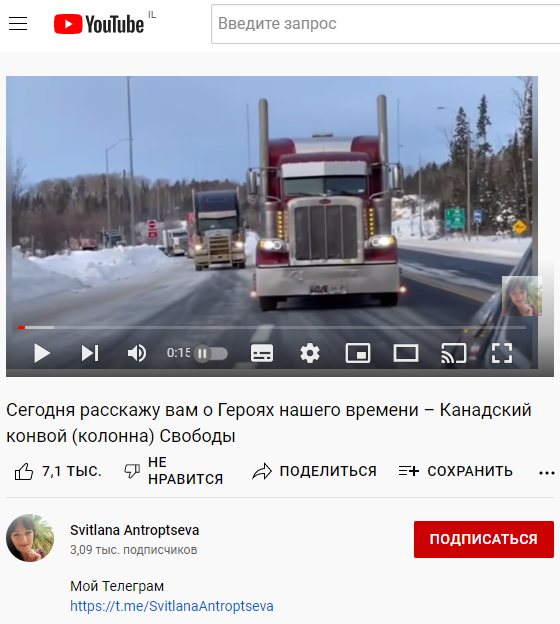This screenshot has height=624, width=560.
Task: Enable miniplayer mode
Action: point(358,353)
